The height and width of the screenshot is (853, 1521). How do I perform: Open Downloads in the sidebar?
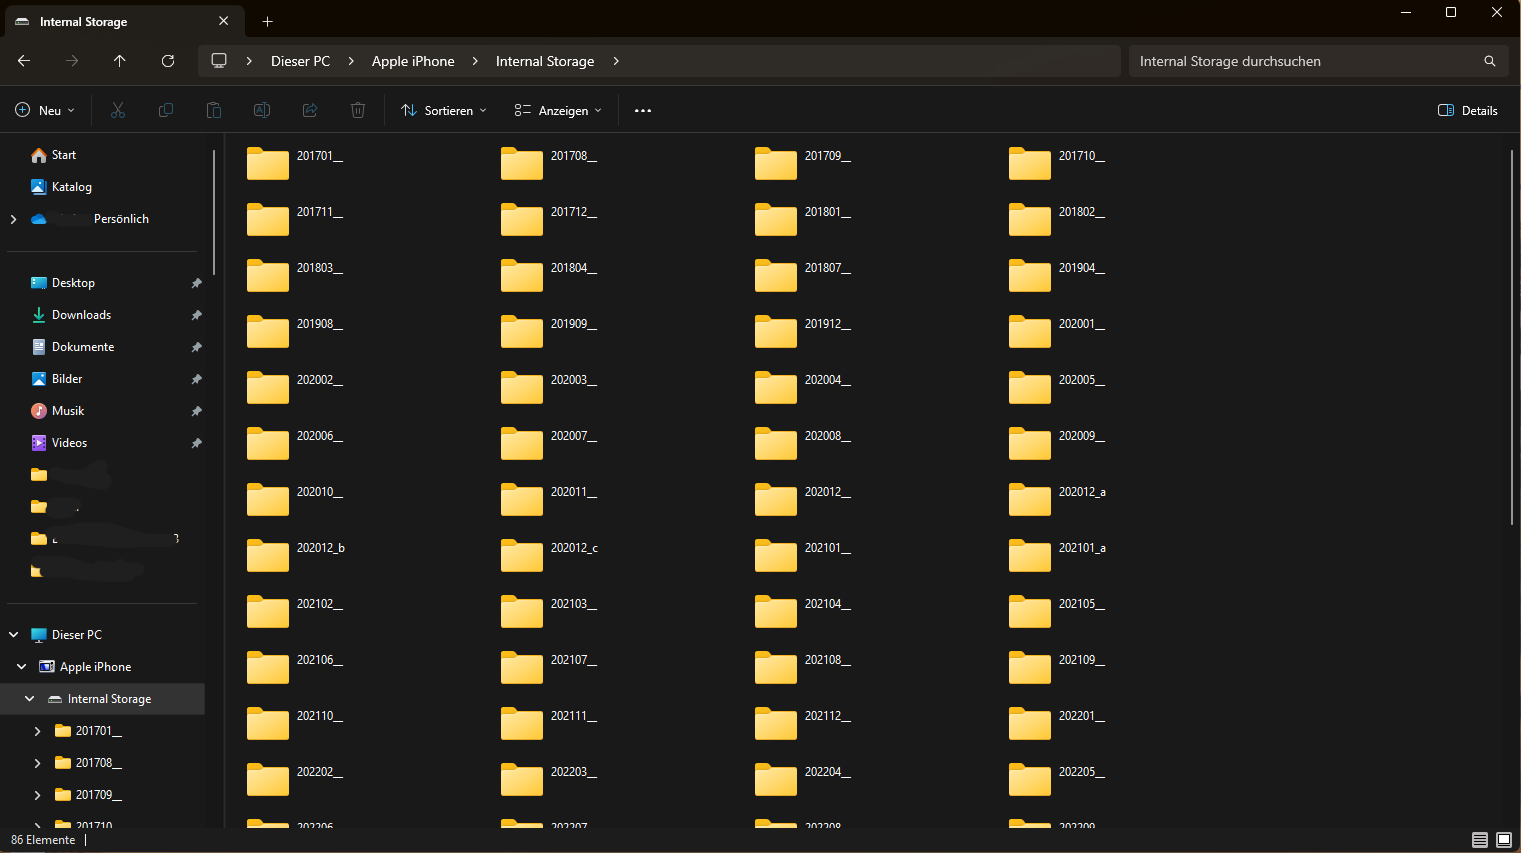81,315
